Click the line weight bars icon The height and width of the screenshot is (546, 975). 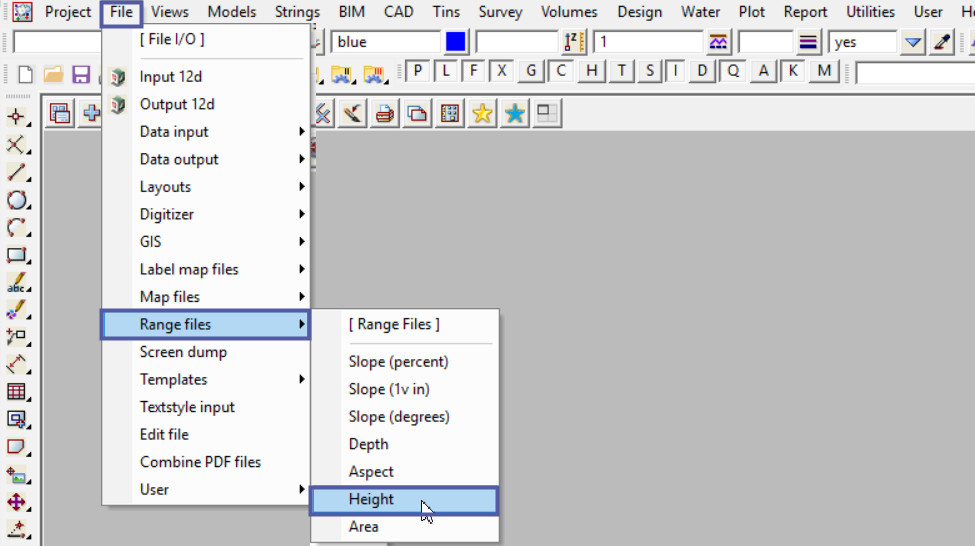pyautogui.click(x=808, y=42)
